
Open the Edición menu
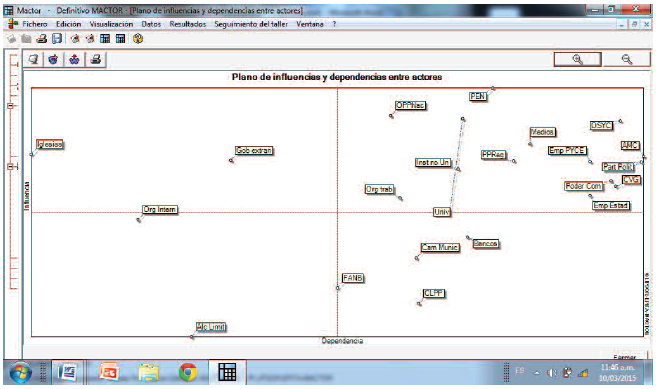68,24
